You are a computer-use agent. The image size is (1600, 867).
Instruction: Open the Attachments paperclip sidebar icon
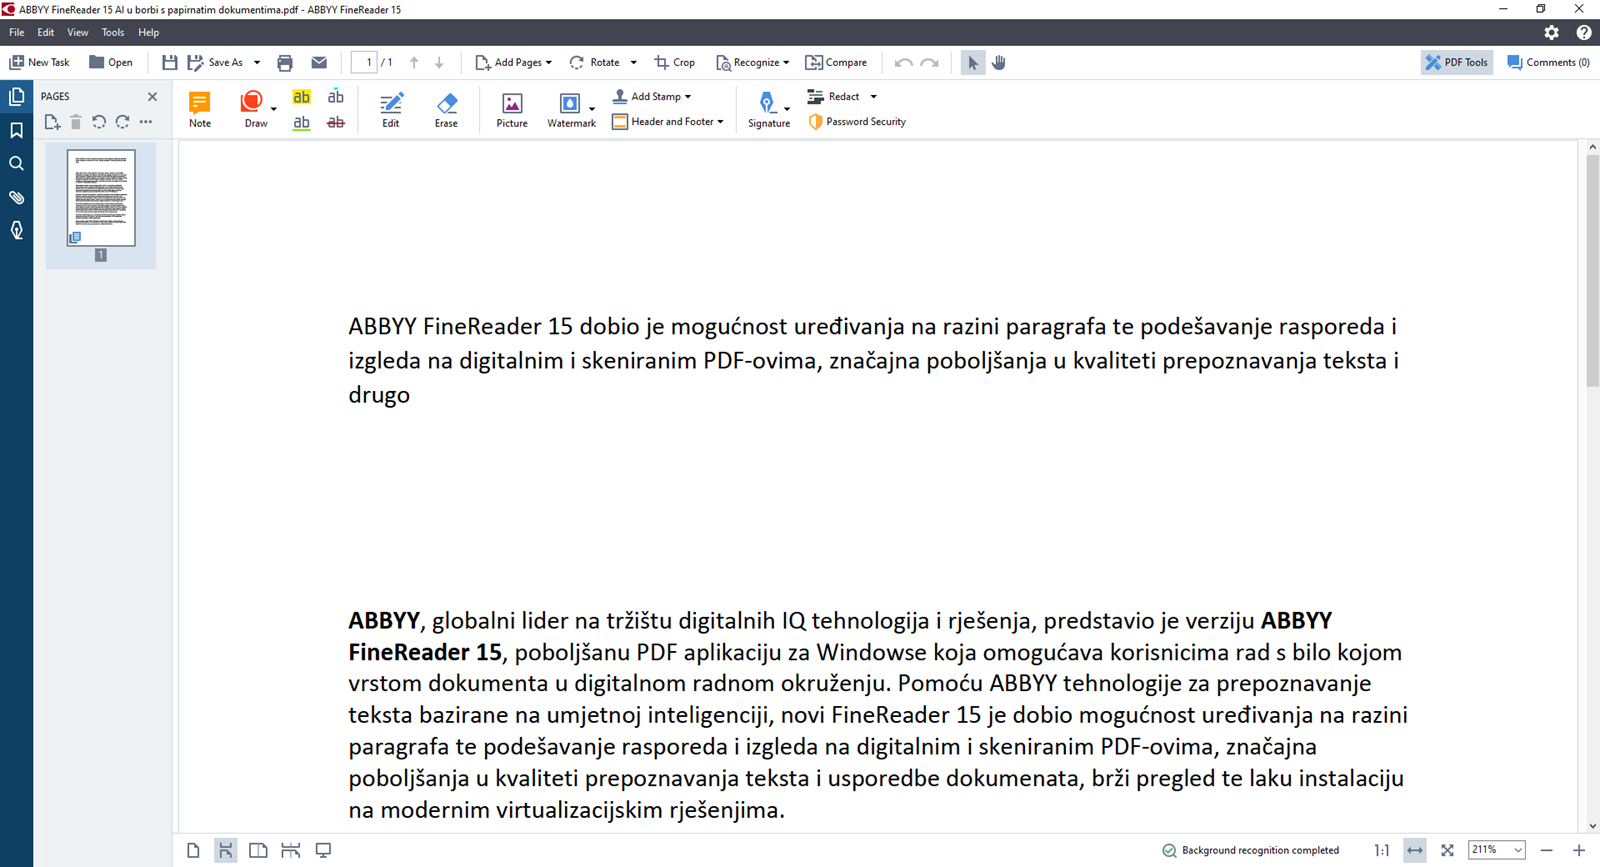[x=16, y=197]
